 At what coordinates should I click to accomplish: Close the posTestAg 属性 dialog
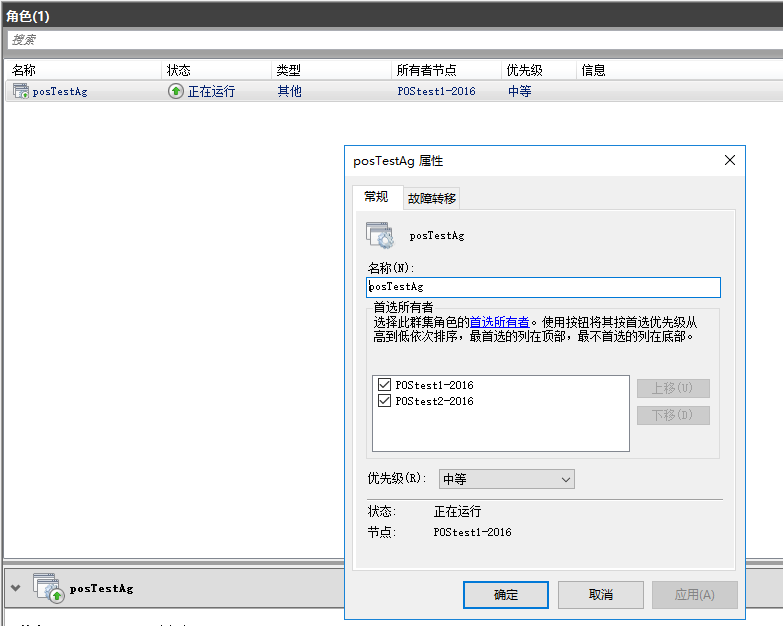(730, 160)
